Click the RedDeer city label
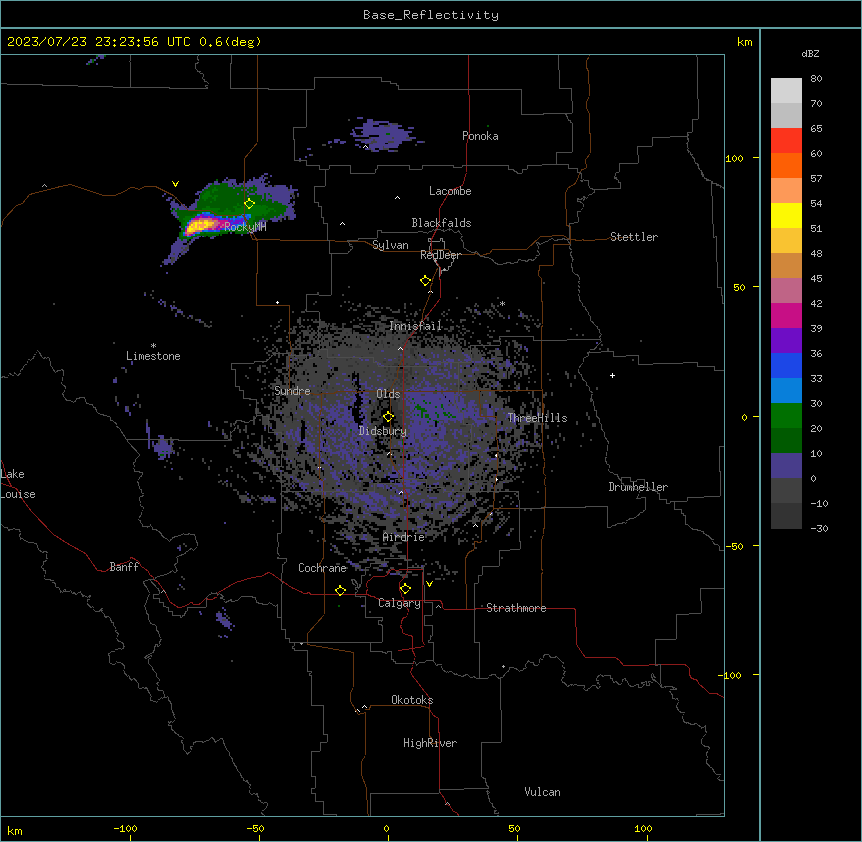 click(x=440, y=255)
